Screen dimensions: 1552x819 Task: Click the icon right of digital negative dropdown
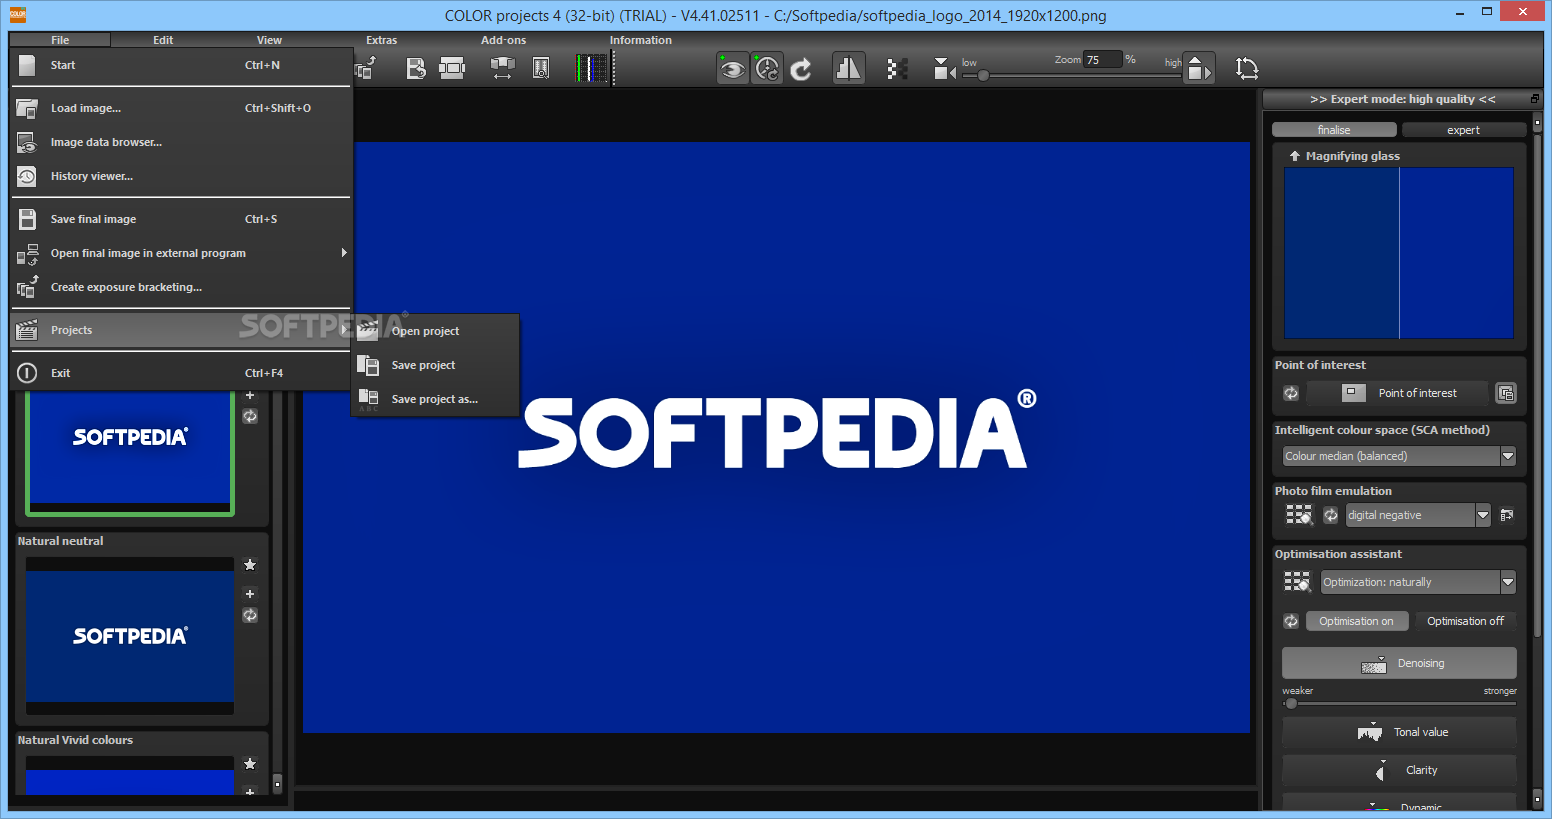point(1507,515)
